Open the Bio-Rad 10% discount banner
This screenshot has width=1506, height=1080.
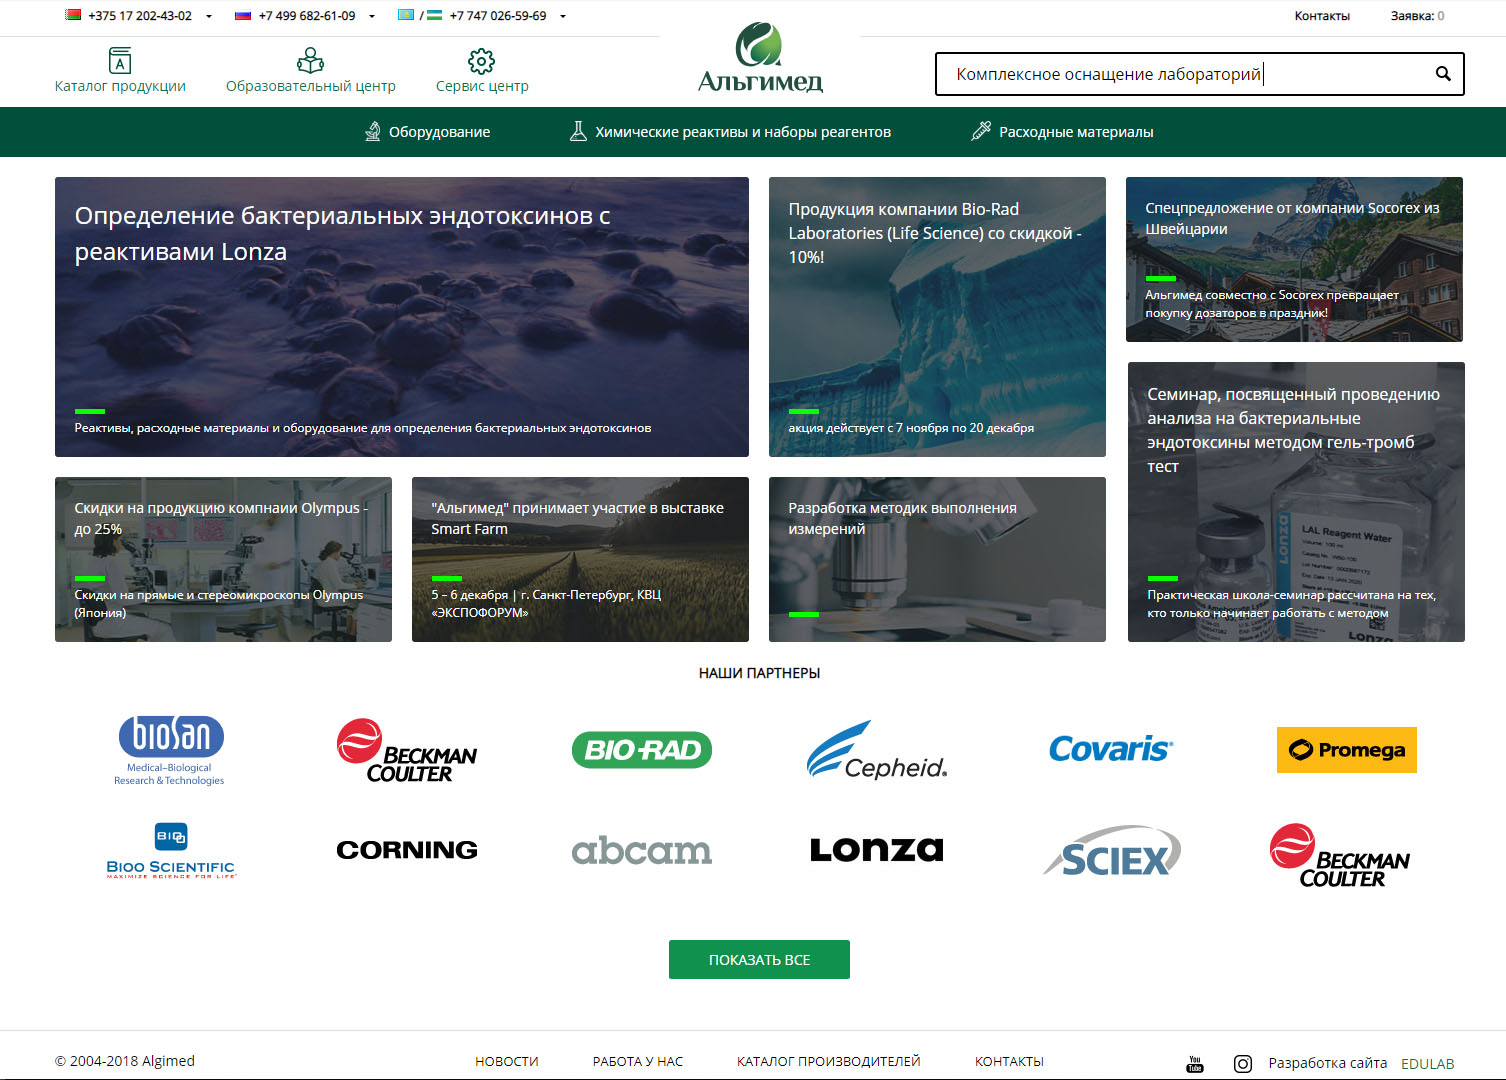(937, 317)
